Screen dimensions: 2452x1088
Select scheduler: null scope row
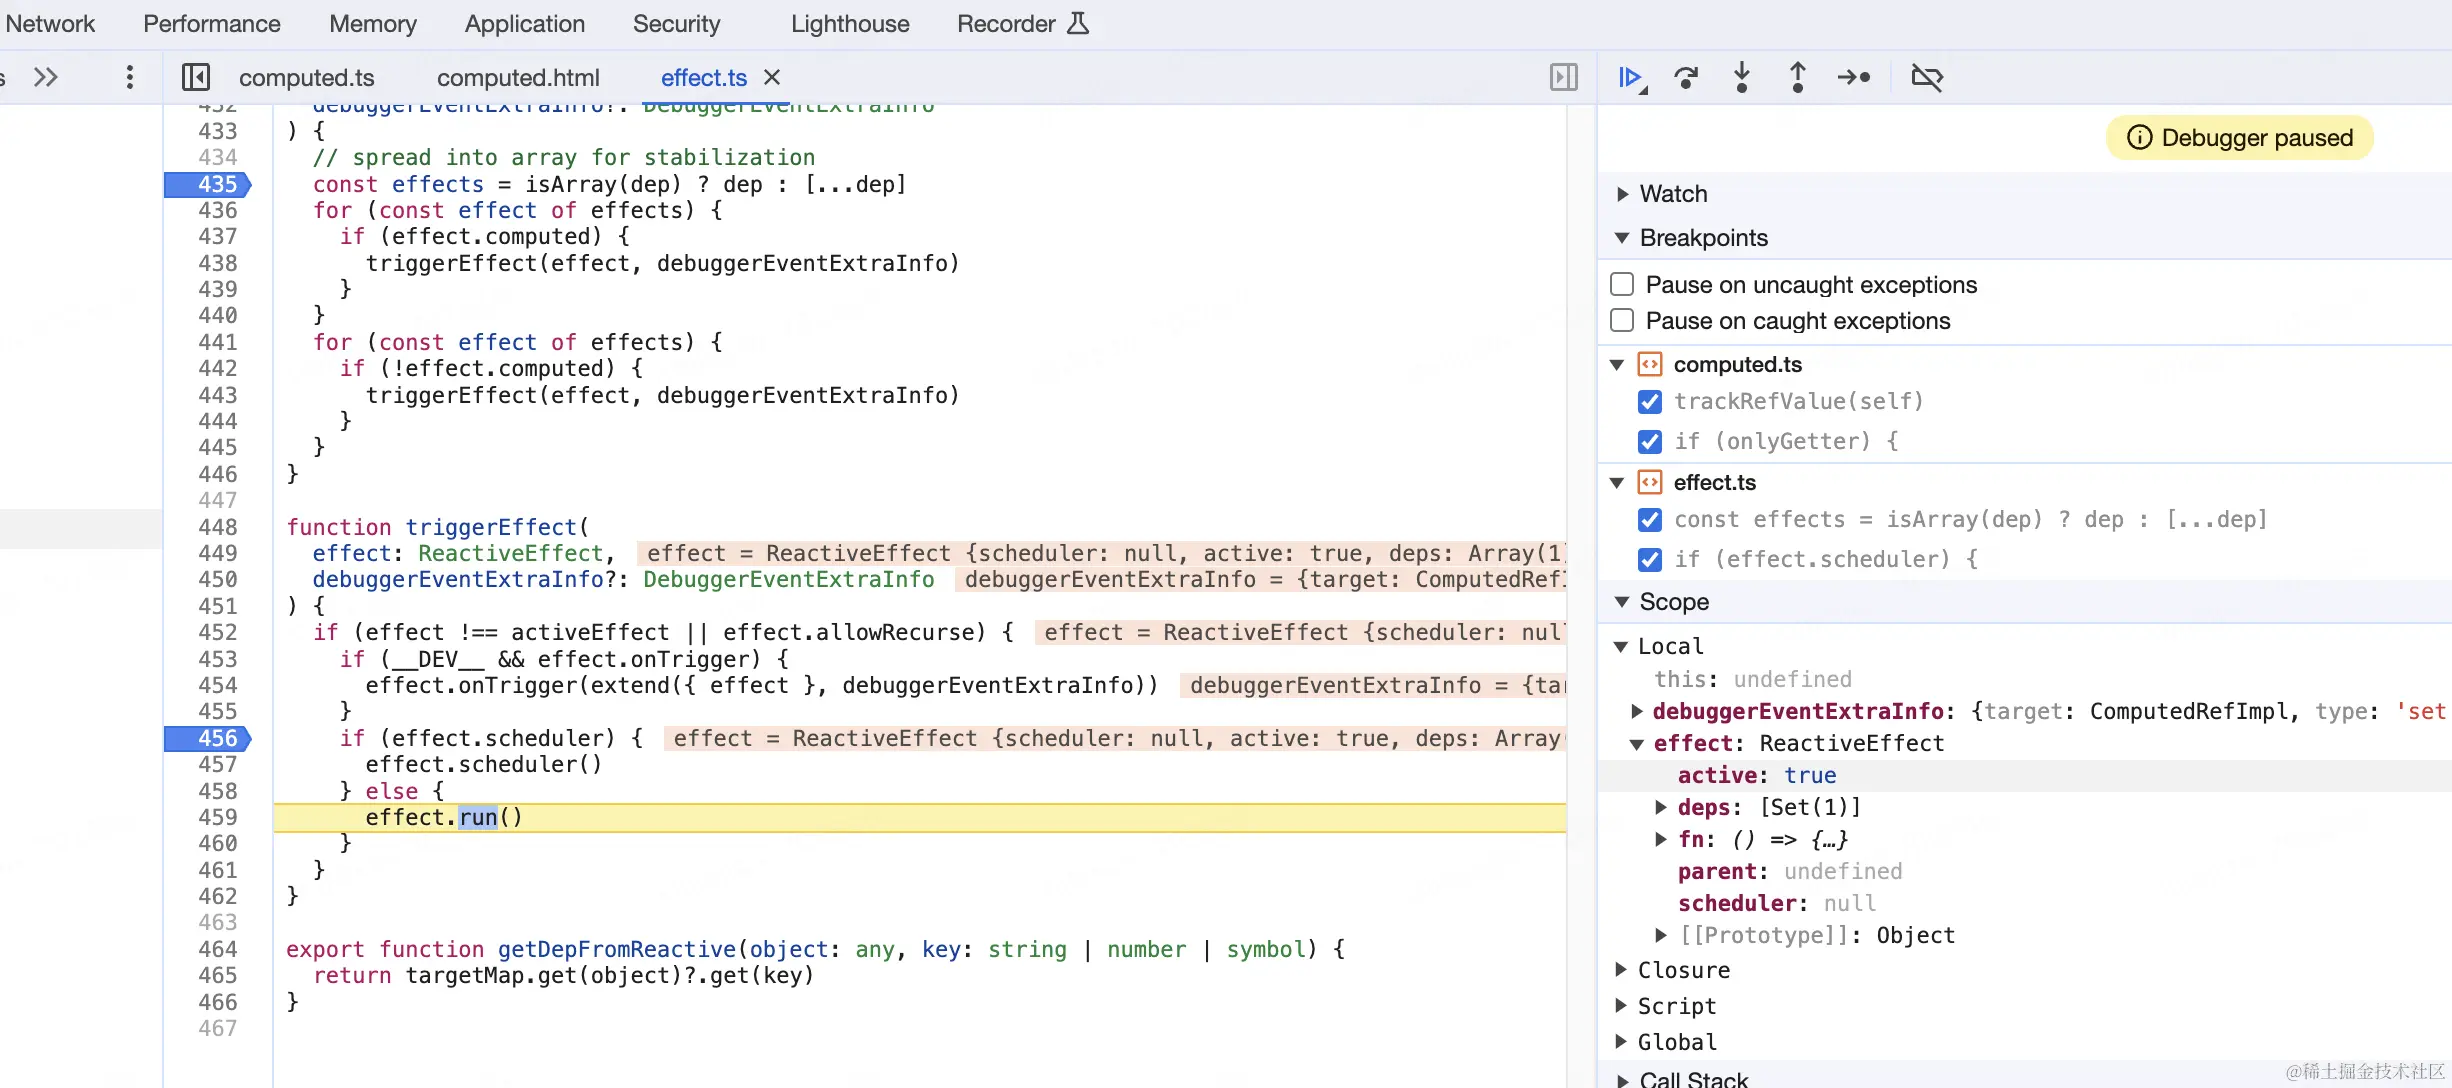pyautogui.click(x=2025, y=904)
